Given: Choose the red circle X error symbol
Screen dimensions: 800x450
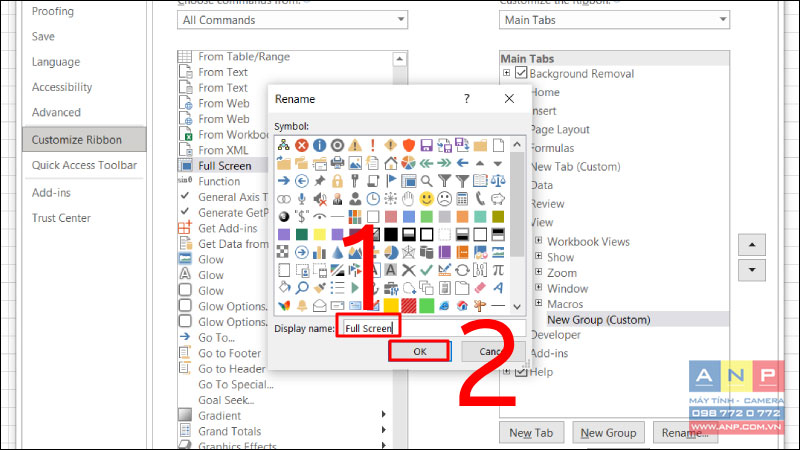Looking at the screenshot, I should coord(302,145).
